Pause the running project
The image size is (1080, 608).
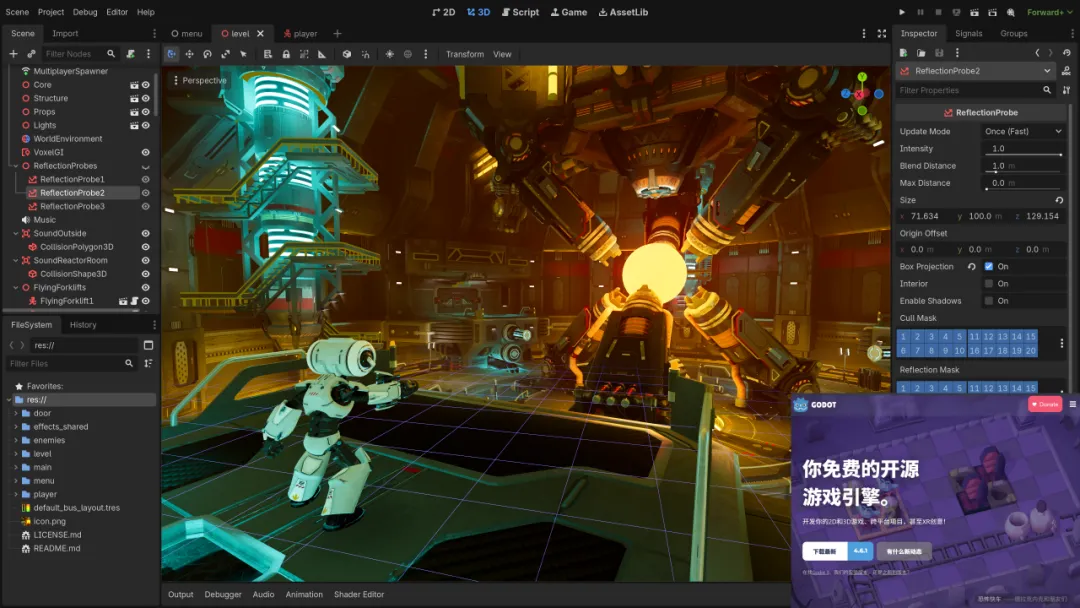[920, 12]
